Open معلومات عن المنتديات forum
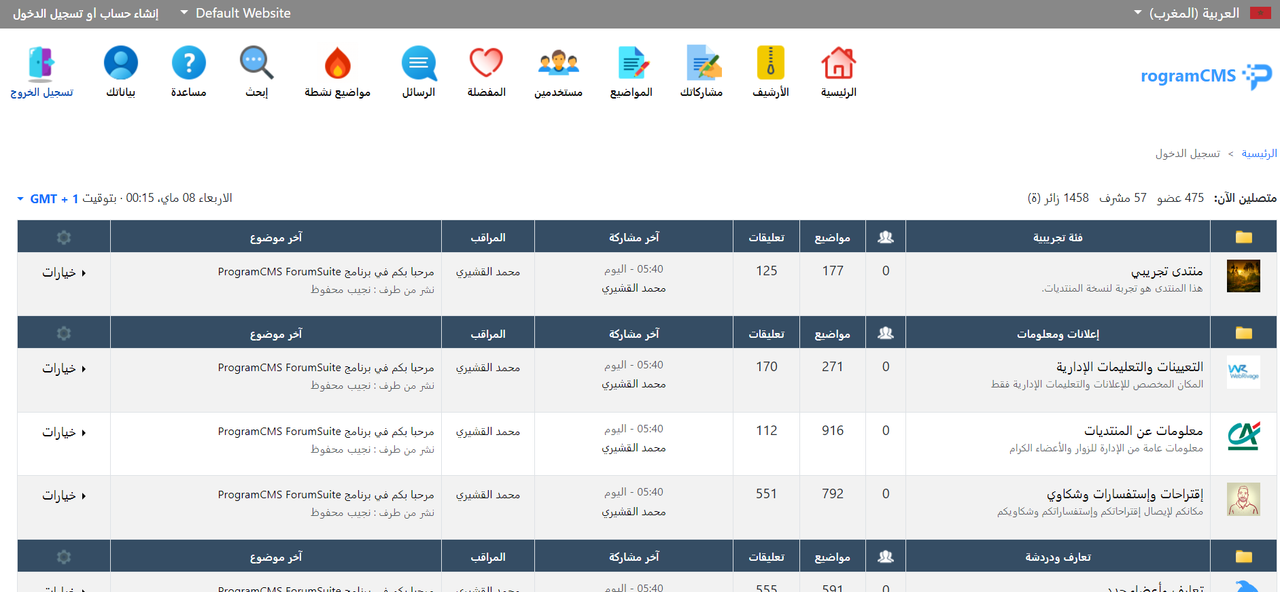Image resolution: width=1280 pixels, height=592 pixels. (1144, 431)
